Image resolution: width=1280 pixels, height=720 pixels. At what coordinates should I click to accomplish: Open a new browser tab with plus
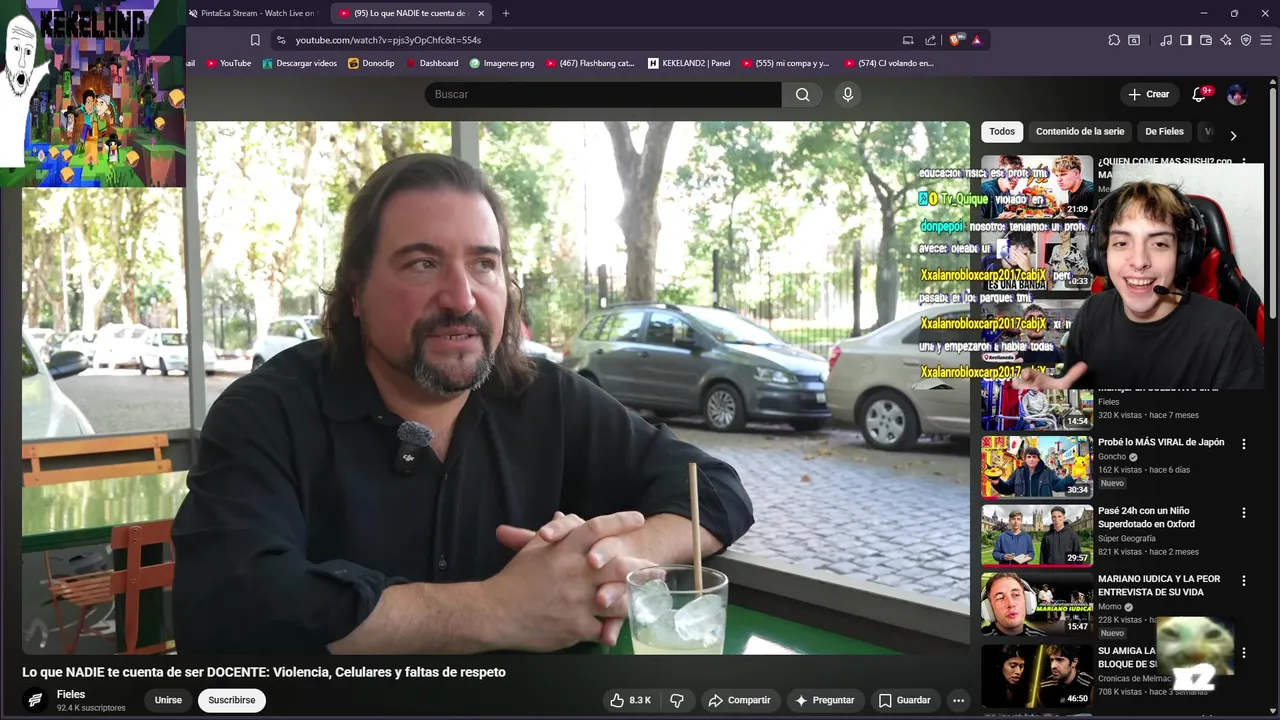(x=506, y=13)
